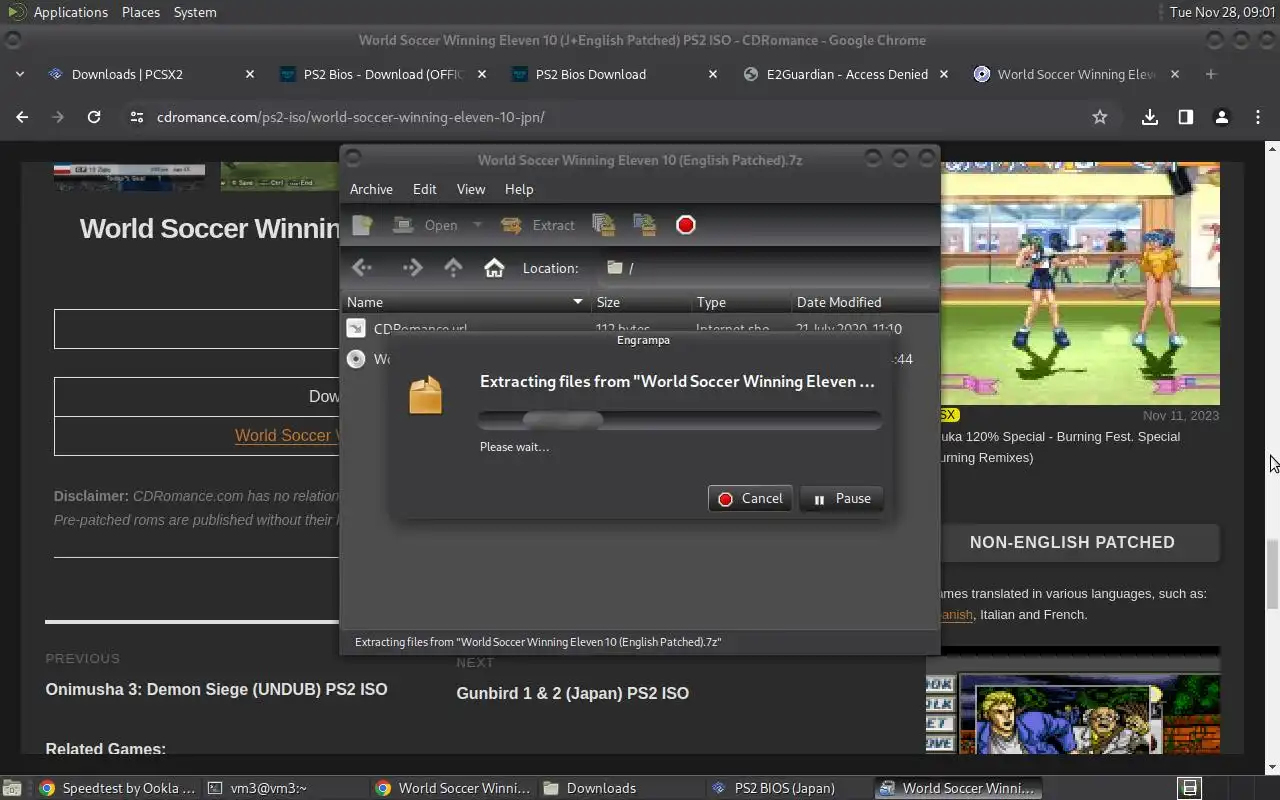Click the show desktop icon in taskbar
The height and width of the screenshot is (800, 1280).
(x=12, y=788)
